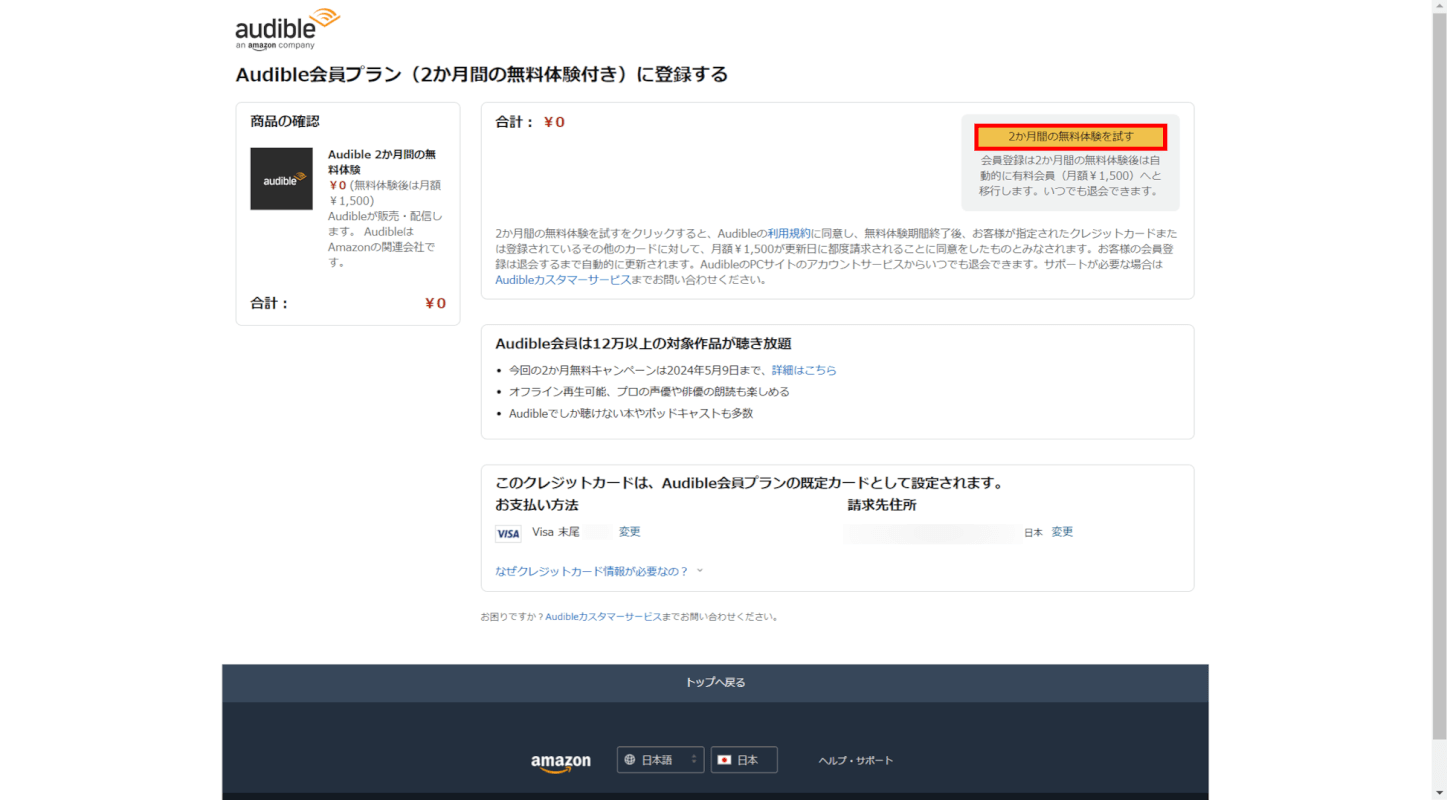Click トップへ戻る bar
This screenshot has width=1447, height=800.
715,683
